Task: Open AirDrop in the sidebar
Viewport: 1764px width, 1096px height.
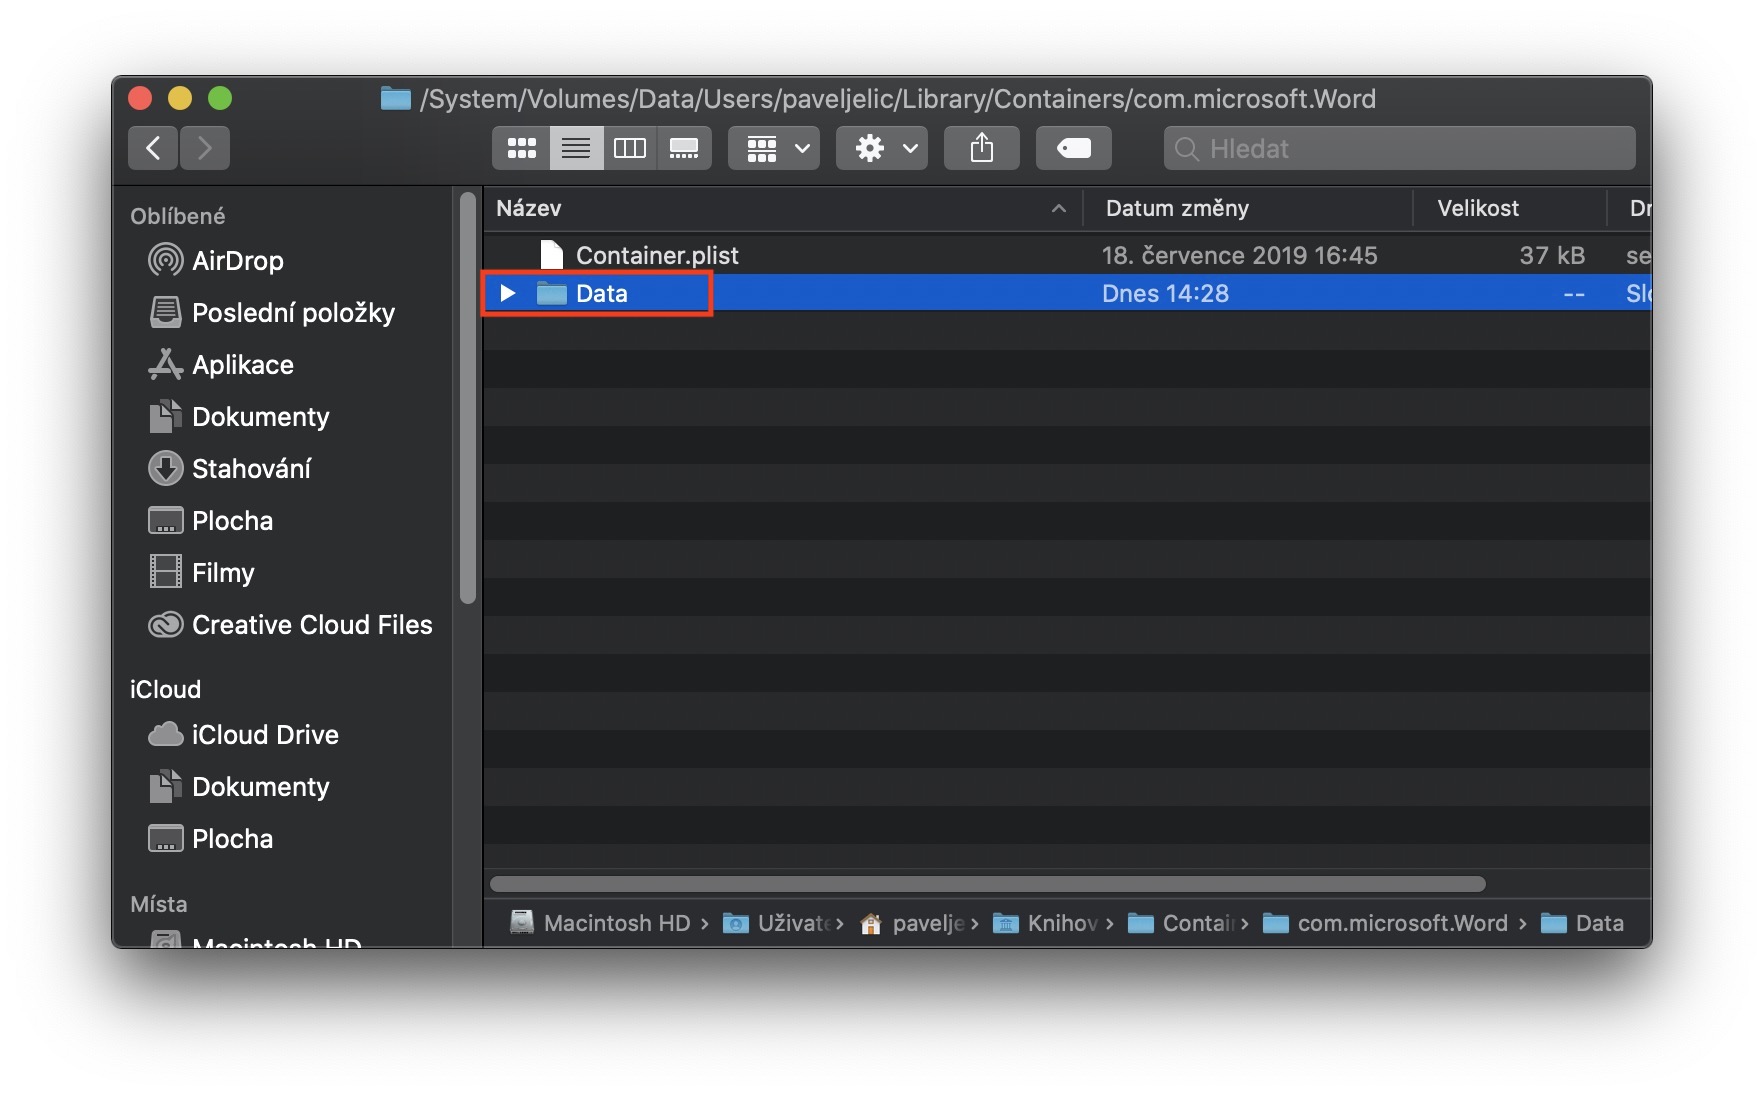Action: (216, 260)
